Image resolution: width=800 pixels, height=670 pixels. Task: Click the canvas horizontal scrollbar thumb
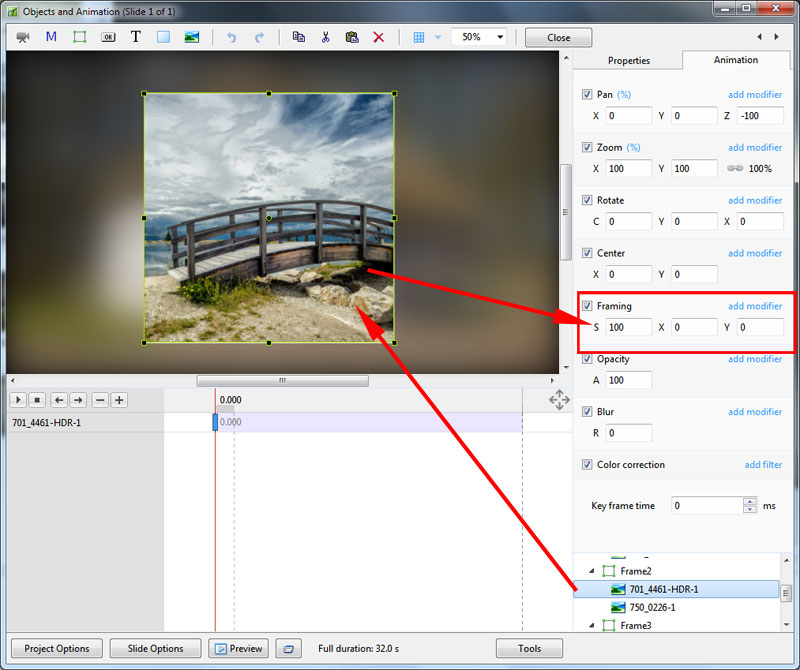[282, 380]
